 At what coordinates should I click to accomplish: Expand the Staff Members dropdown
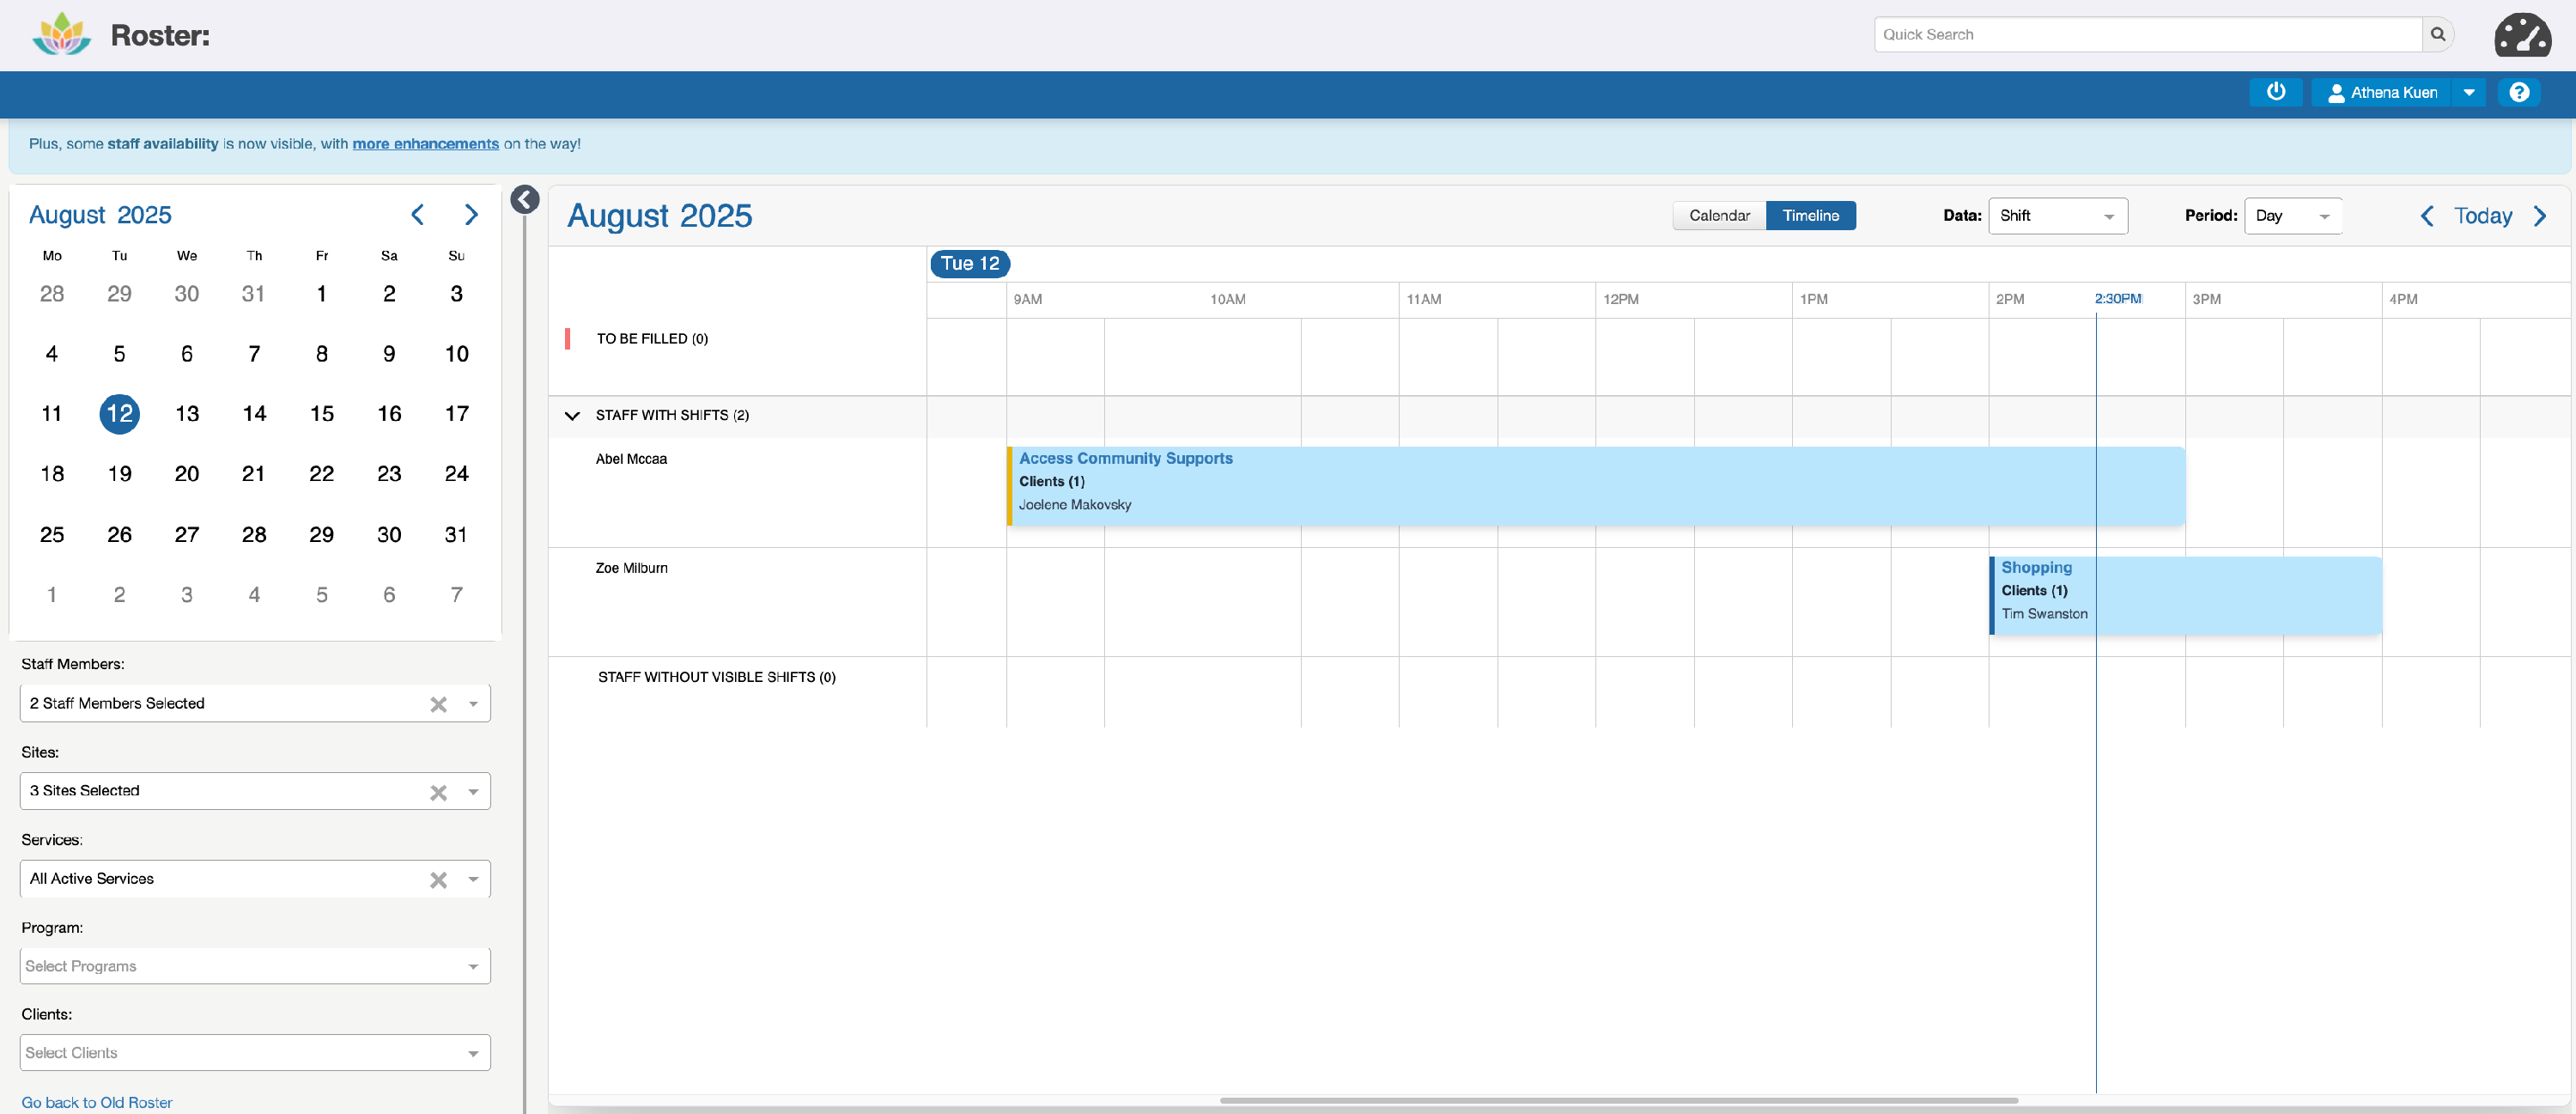coord(473,704)
